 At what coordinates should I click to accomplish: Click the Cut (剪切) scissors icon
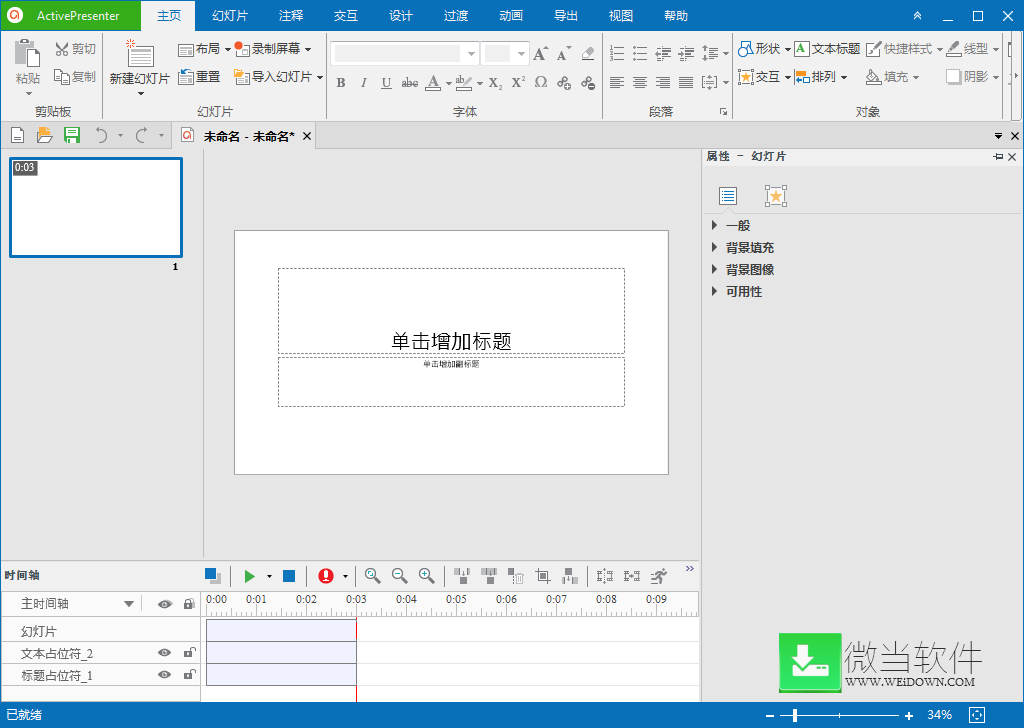pos(62,49)
